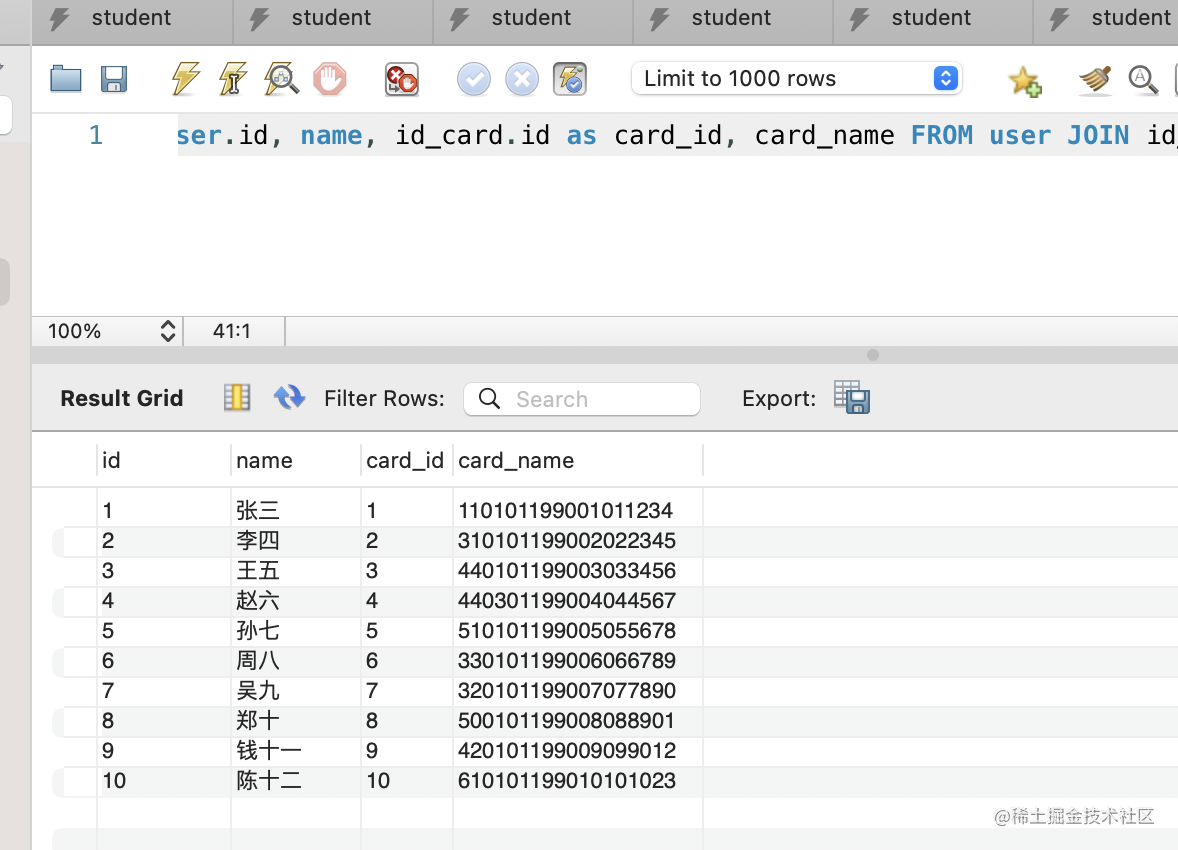Open the Limit to 1000 rows dropdown

(796, 78)
